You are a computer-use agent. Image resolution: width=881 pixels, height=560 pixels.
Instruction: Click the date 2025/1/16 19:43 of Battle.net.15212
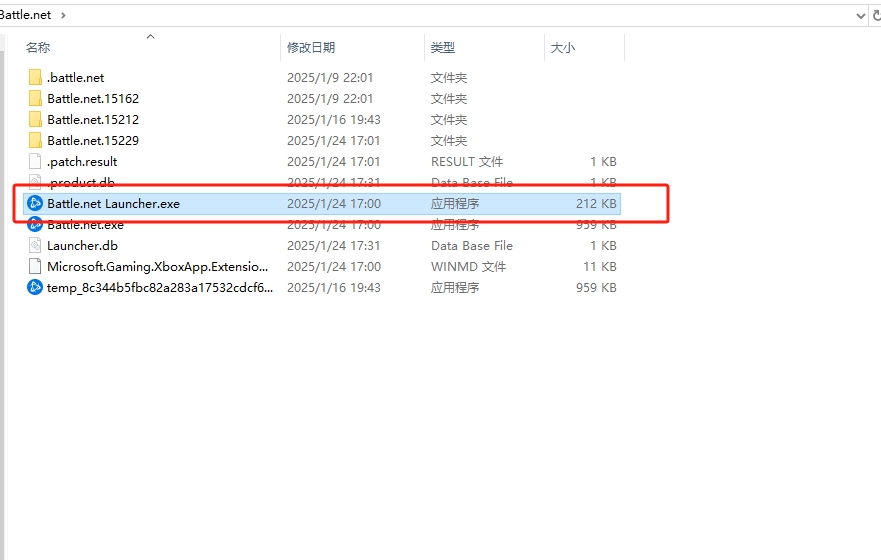tap(334, 120)
